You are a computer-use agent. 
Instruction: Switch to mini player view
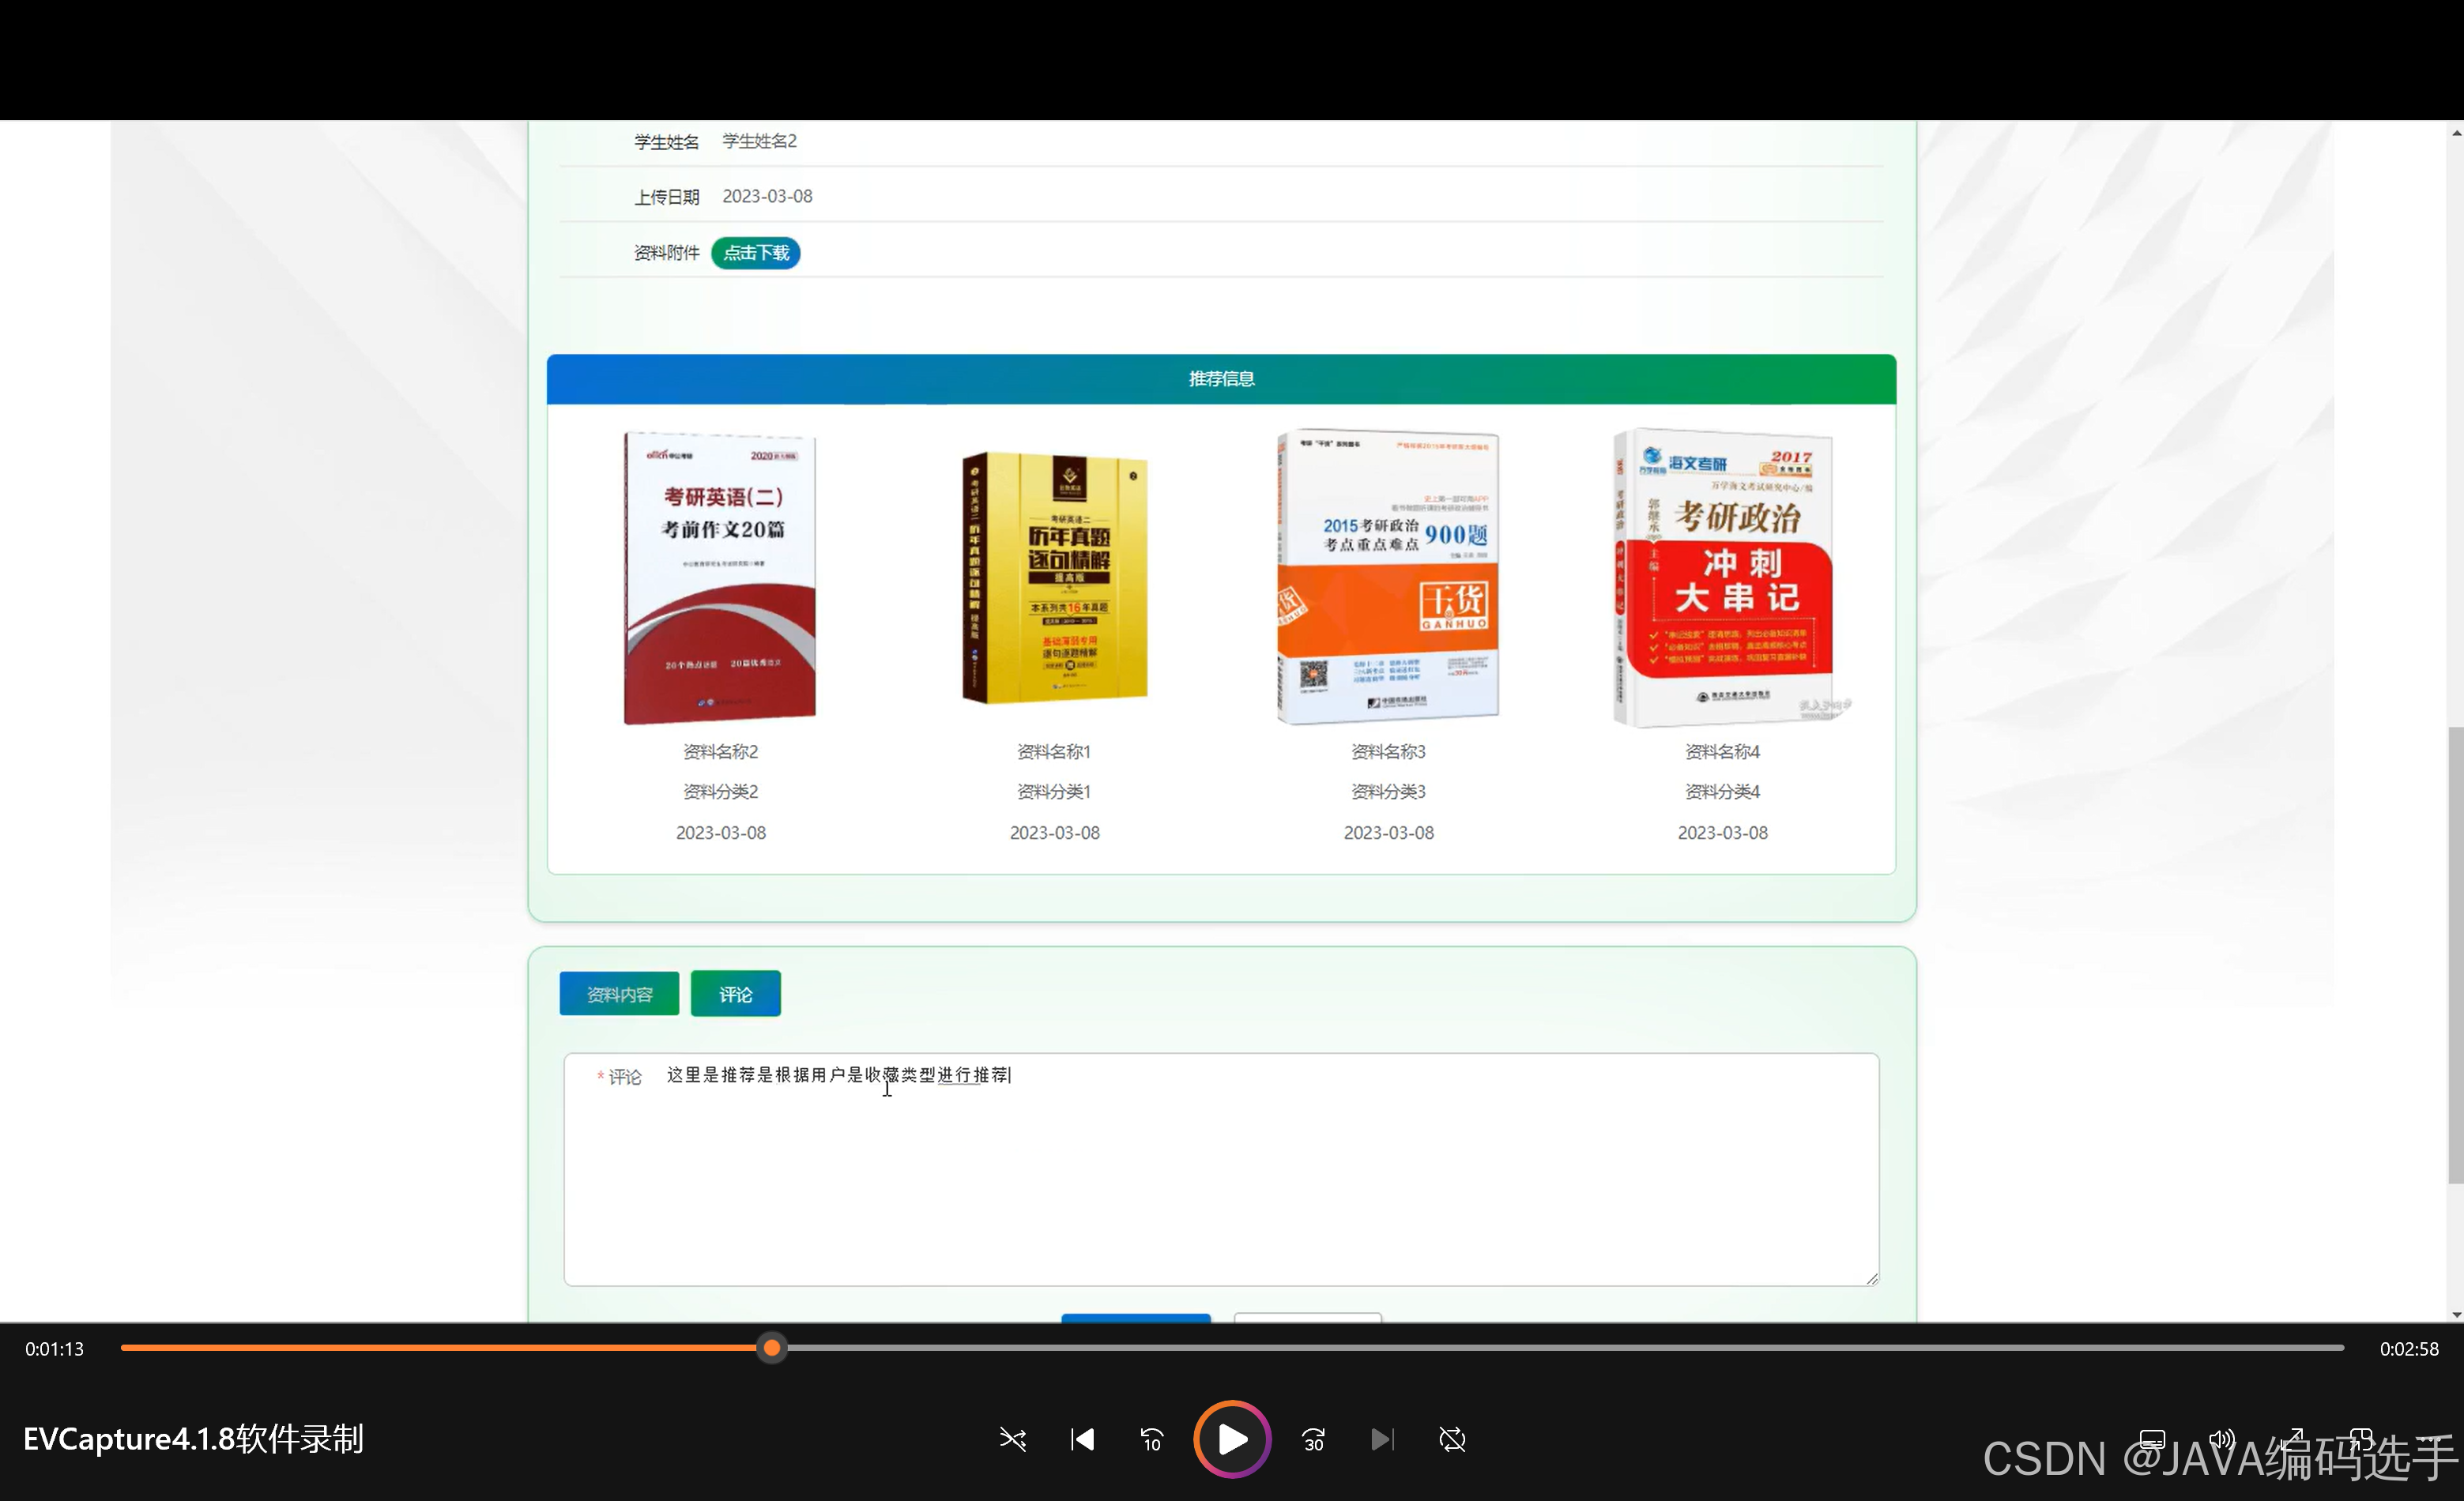pyautogui.click(x=2361, y=1439)
